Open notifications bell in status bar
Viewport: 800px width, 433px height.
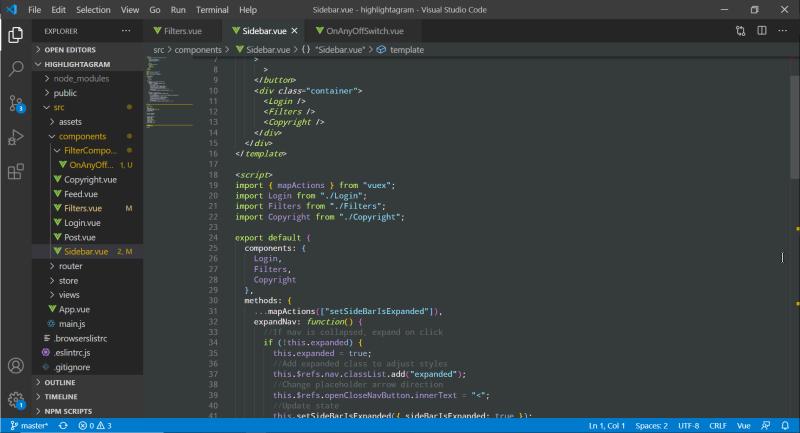pos(785,425)
